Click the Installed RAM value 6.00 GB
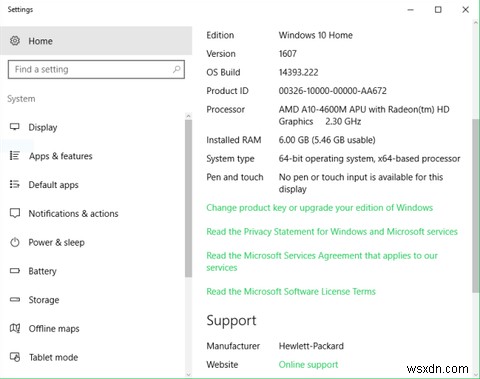 point(327,140)
